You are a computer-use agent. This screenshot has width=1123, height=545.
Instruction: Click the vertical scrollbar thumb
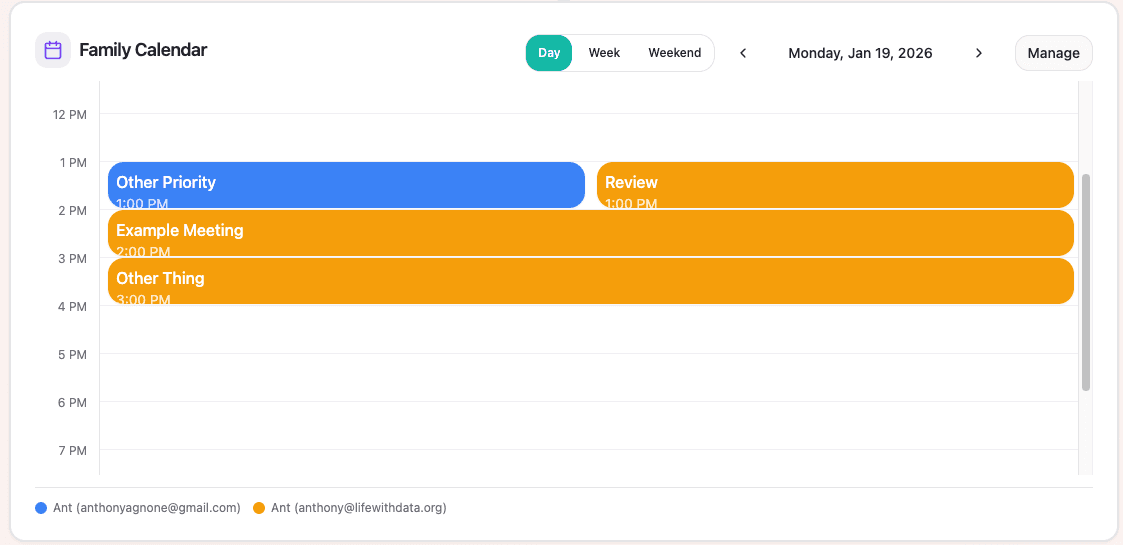pyautogui.click(x=1086, y=282)
